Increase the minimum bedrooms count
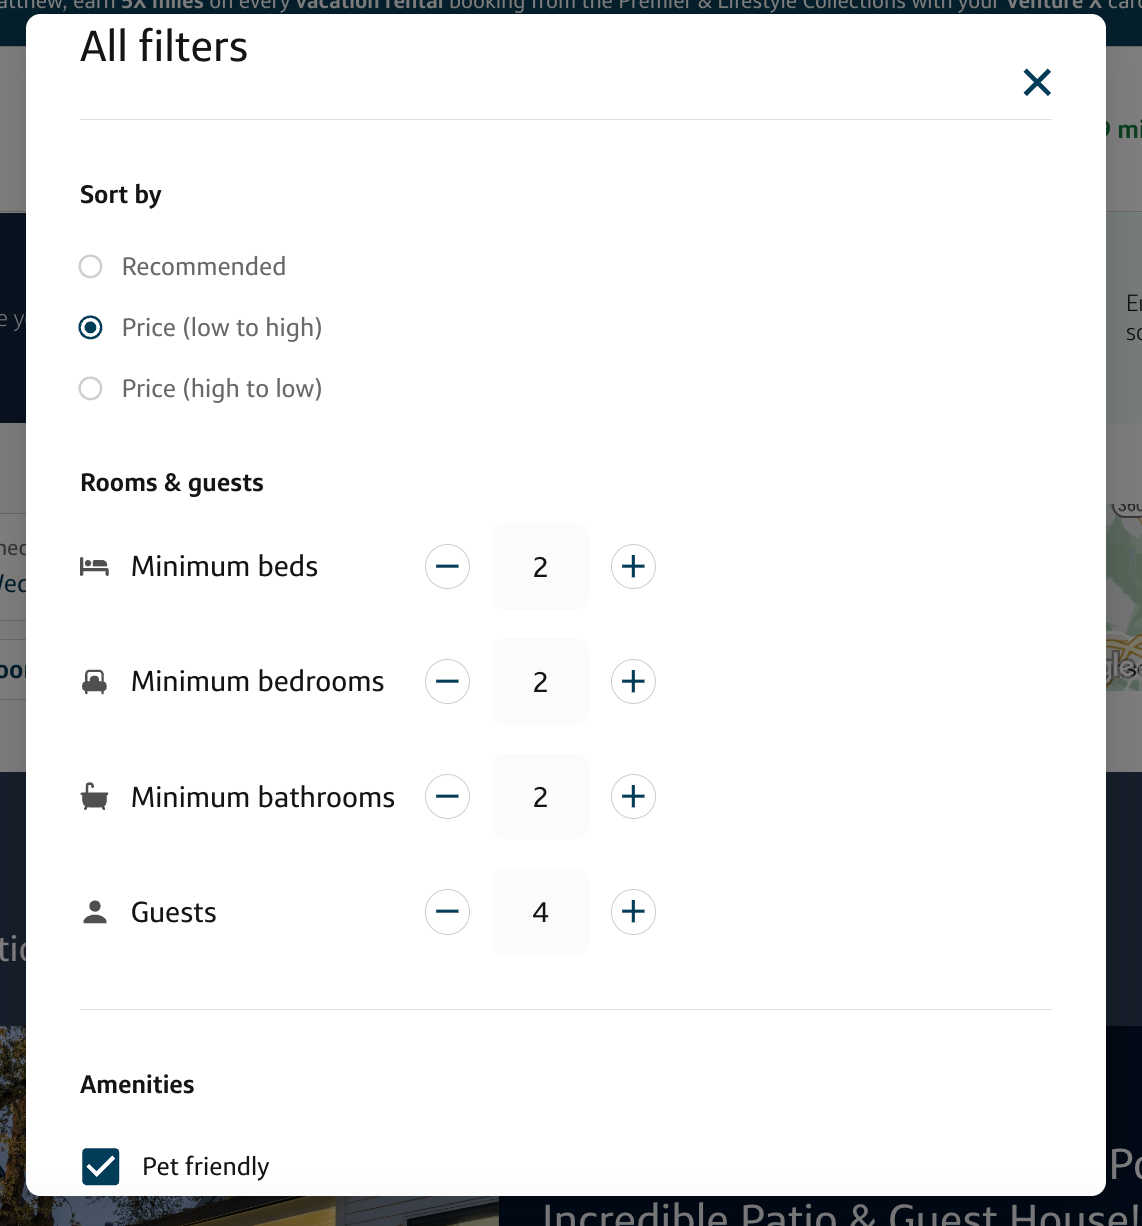This screenshot has height=1226, width=1142. coord(633,682)
